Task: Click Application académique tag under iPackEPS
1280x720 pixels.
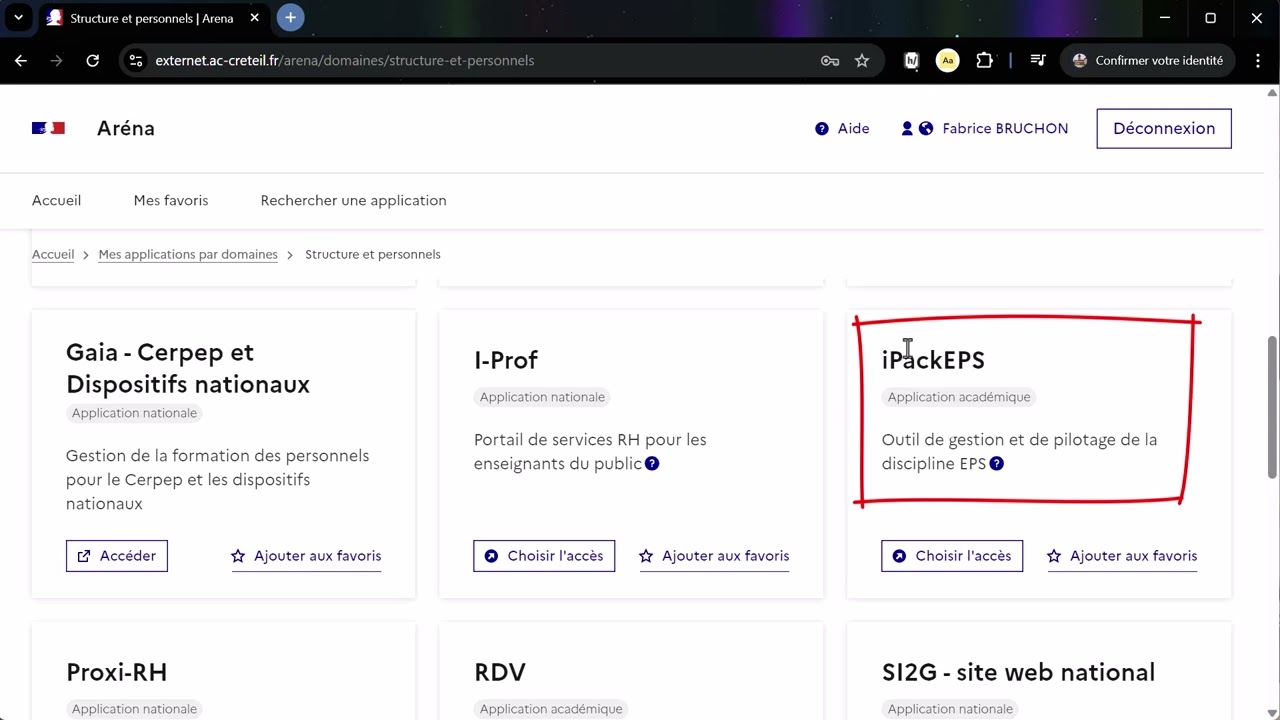Action: tap(959, 397)
